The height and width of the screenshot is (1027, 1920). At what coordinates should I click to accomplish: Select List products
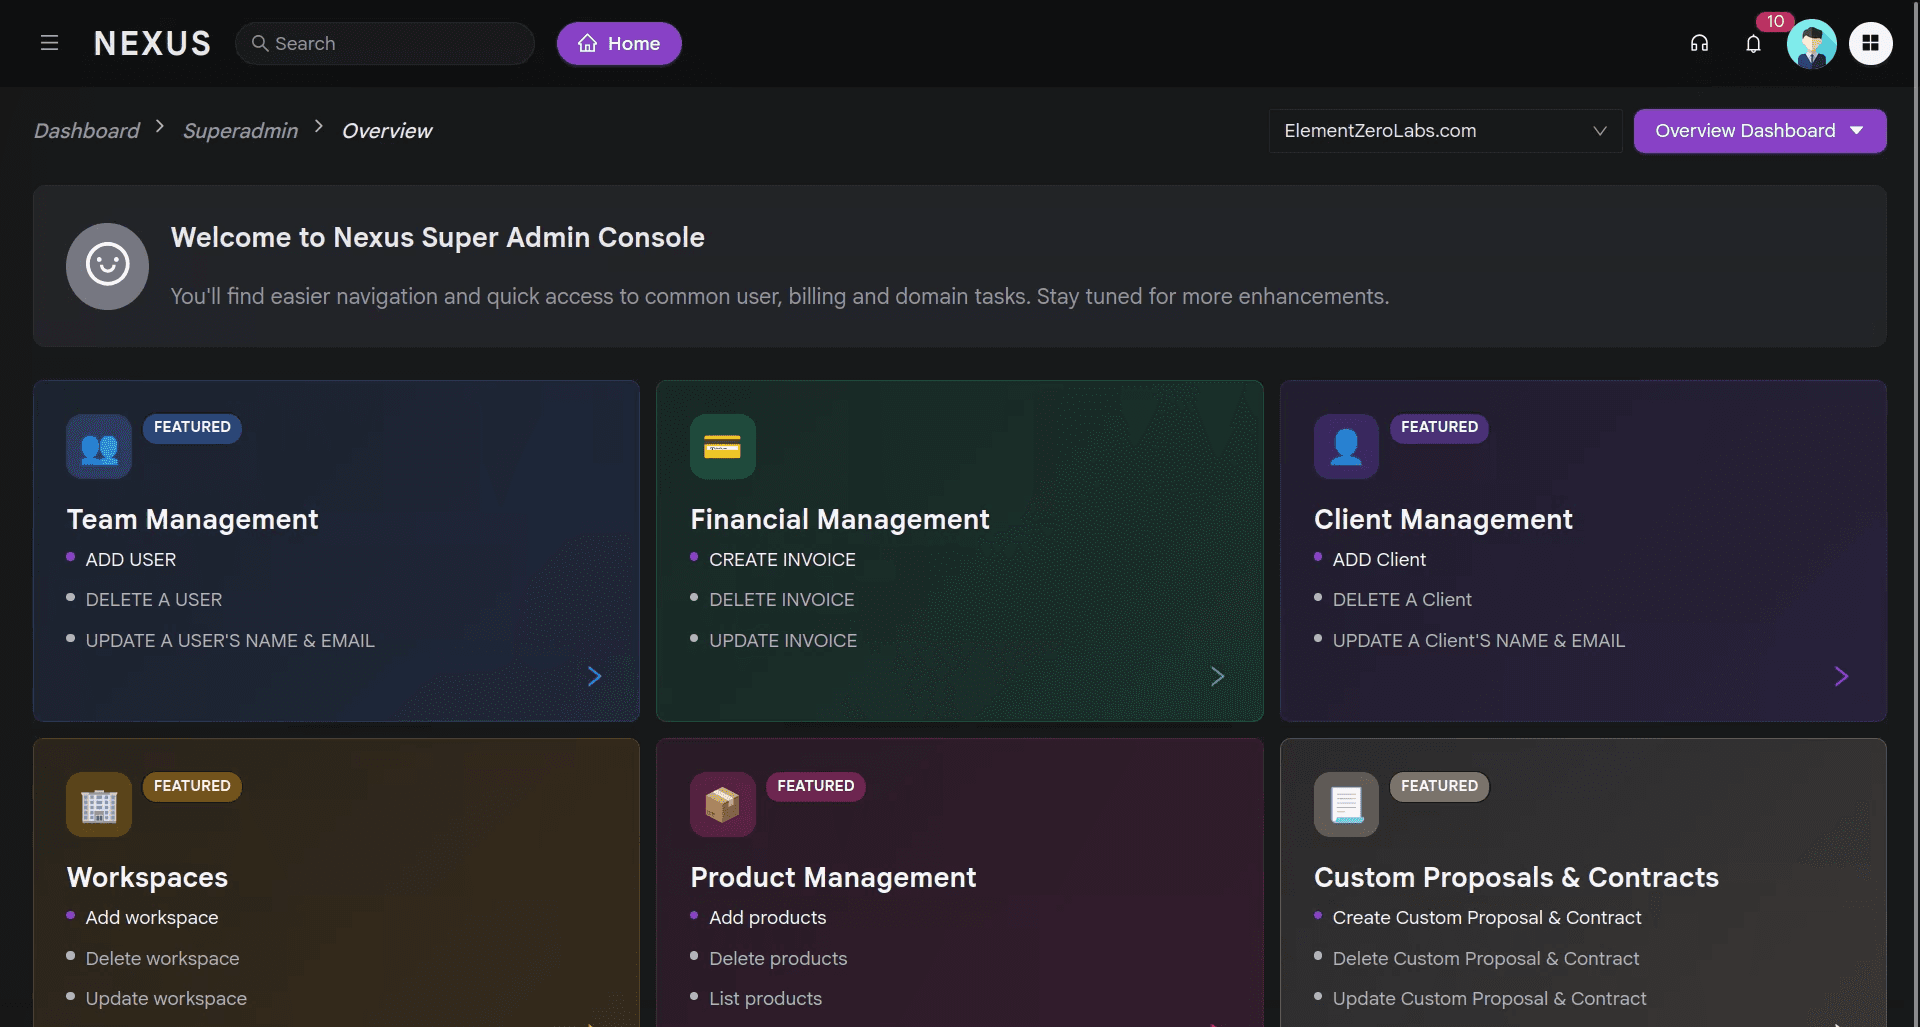point(765,998)
